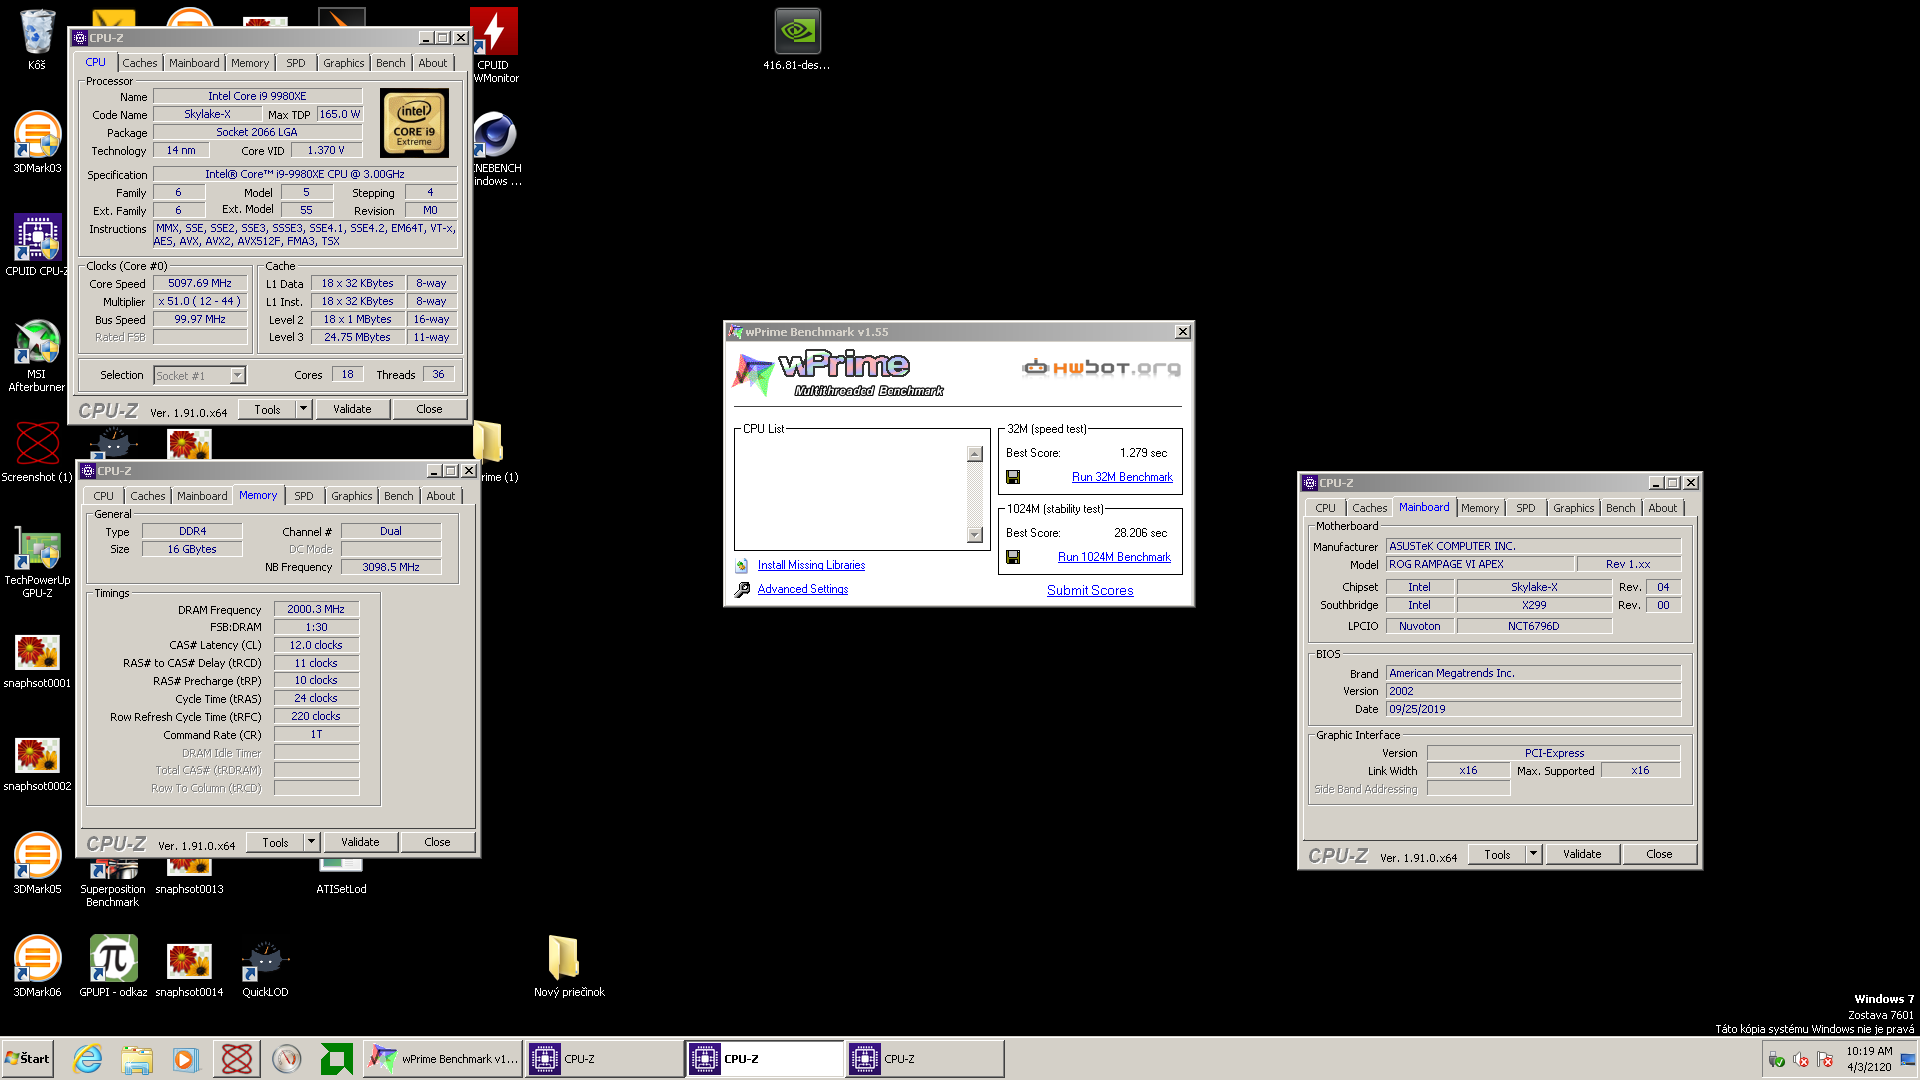
Task: Open the ATISetLod desktop icon
Action: pyautogui.click(x=341, y=875)
